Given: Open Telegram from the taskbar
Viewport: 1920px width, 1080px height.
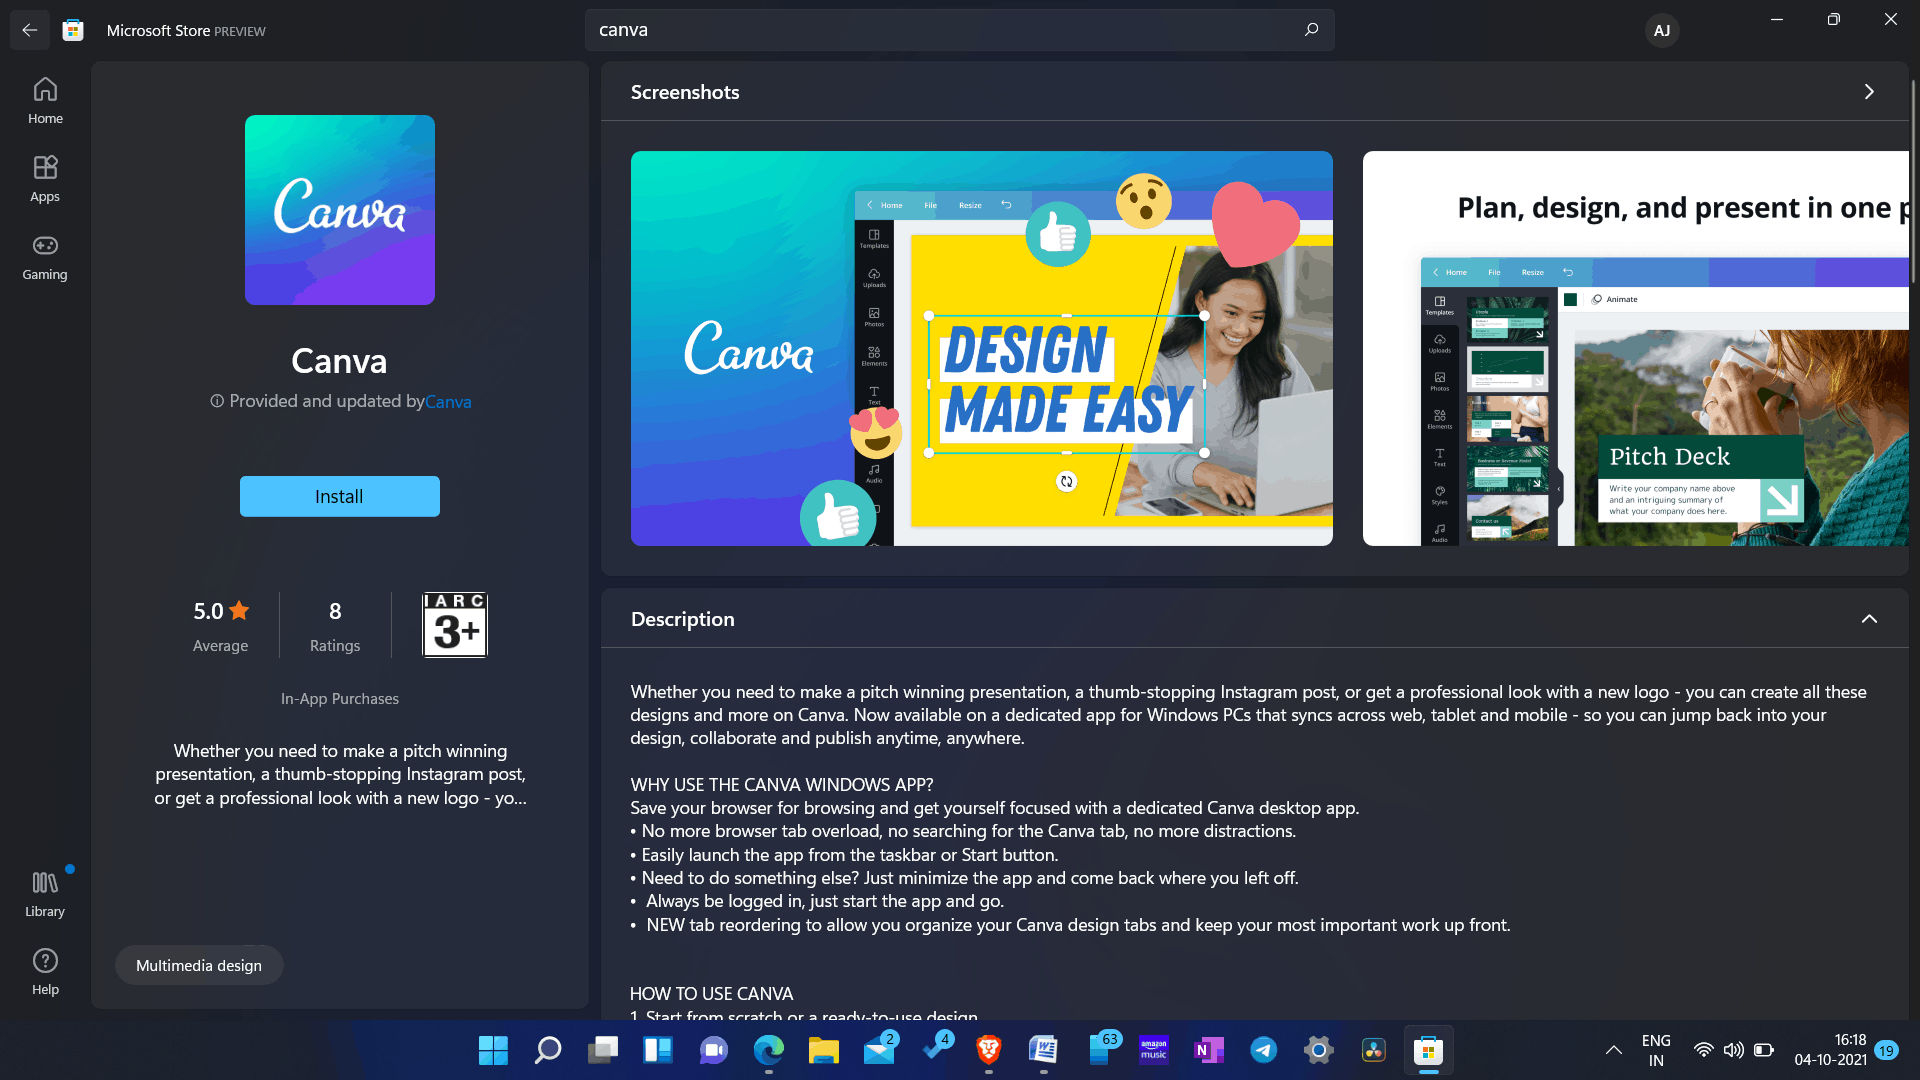Looking at the screenshot, I should point(1263,1050).
